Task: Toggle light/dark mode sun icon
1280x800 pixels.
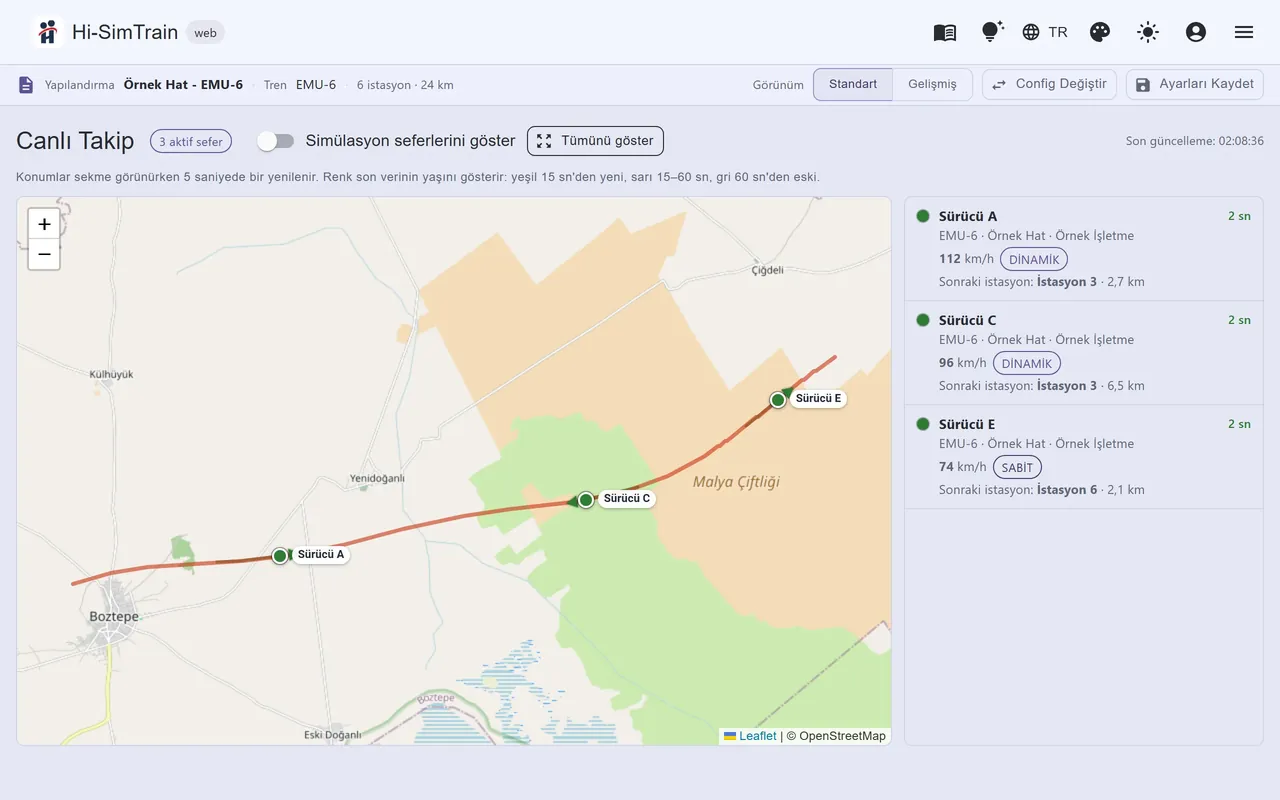Action: pyautogui.click(x=1148, y=32)
